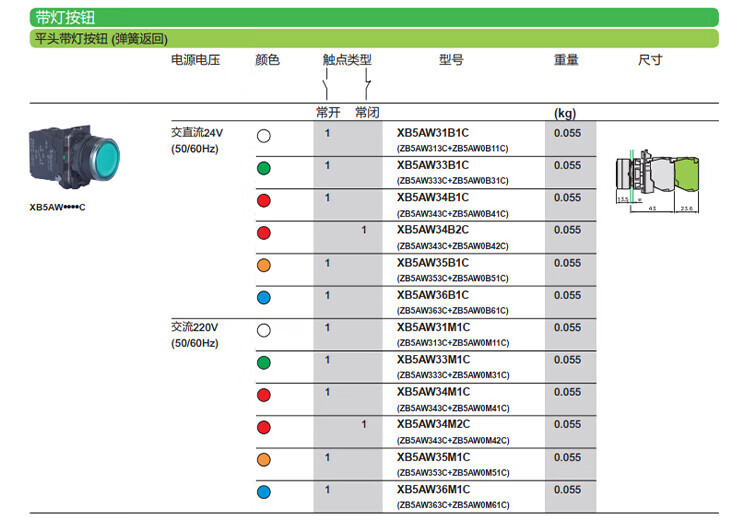Open model XB5AW34M2C entry
The image size is (750, 532).
click(x=433, y=424)
